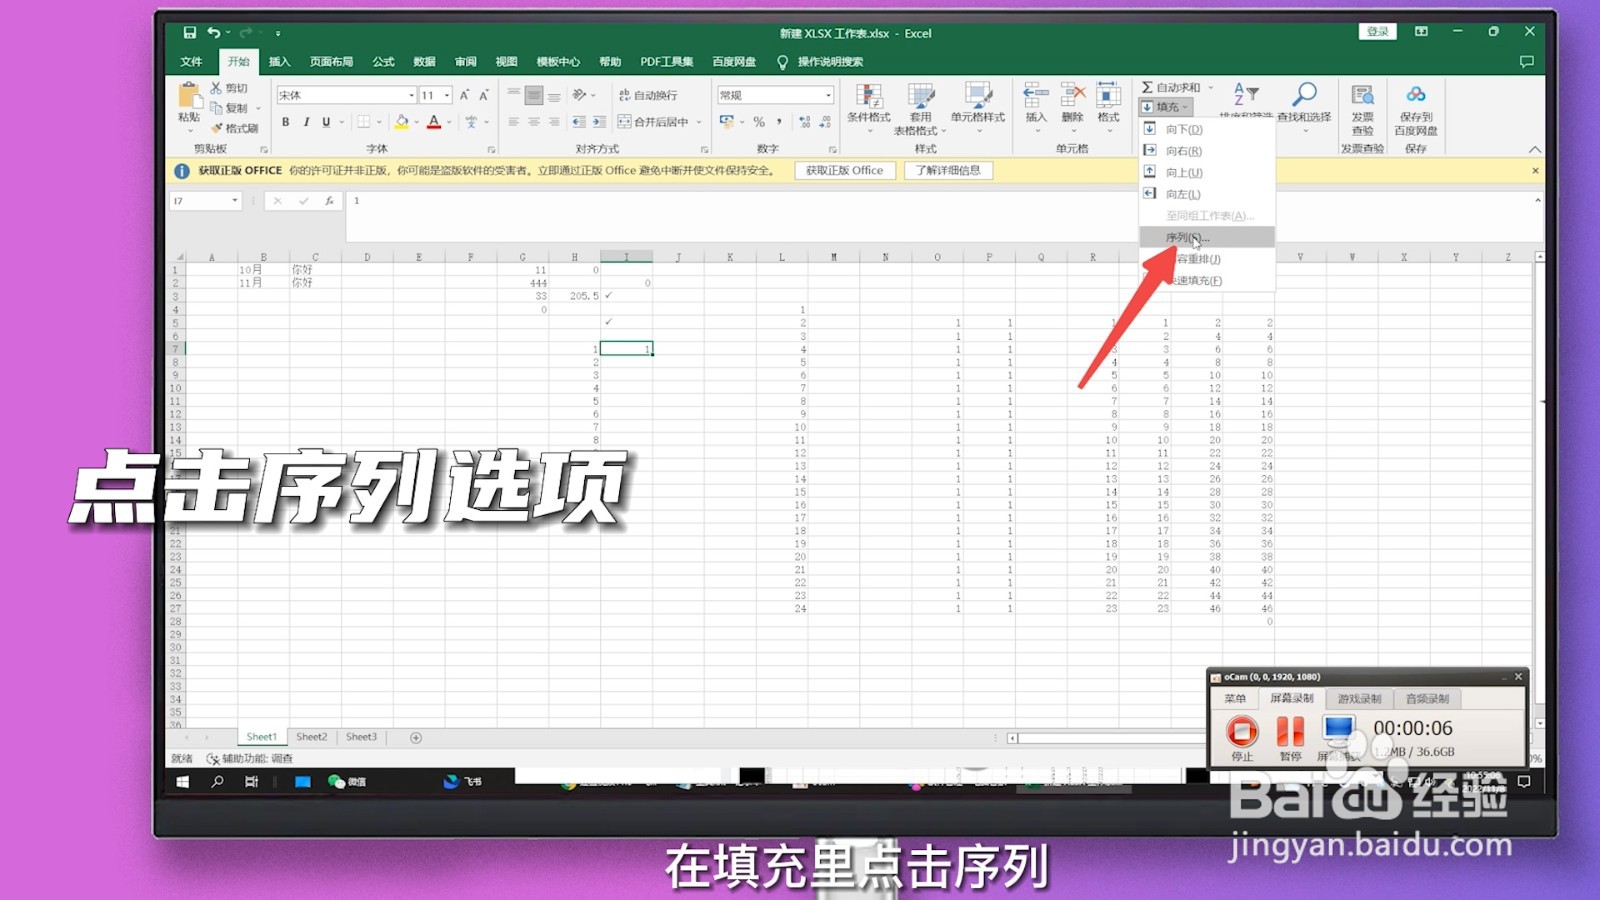Expand the font color dropdown arrow

tap(449, 122)
